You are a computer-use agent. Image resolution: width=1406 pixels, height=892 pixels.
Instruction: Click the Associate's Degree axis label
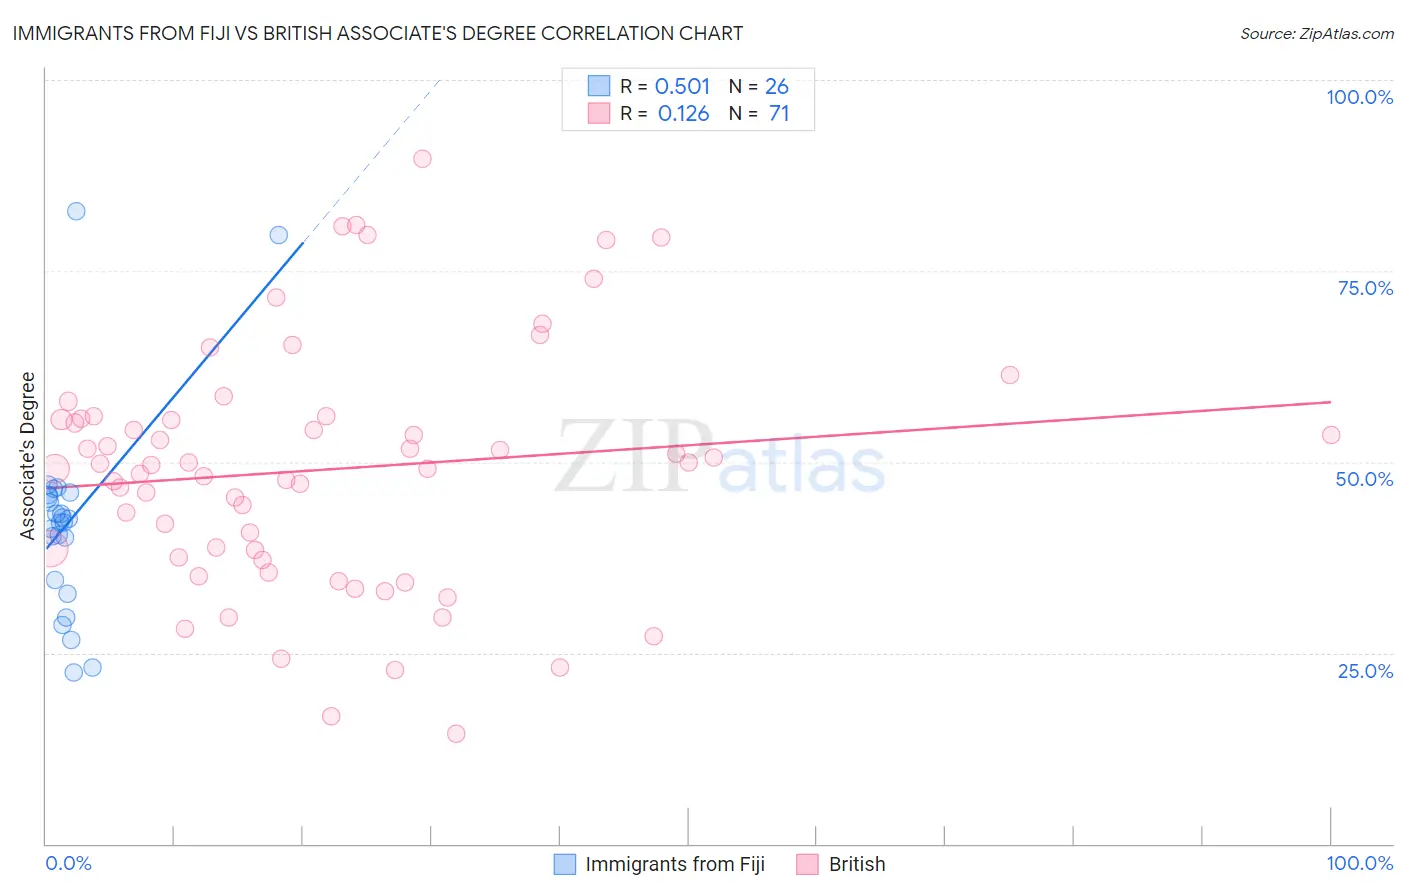point(28,455)
